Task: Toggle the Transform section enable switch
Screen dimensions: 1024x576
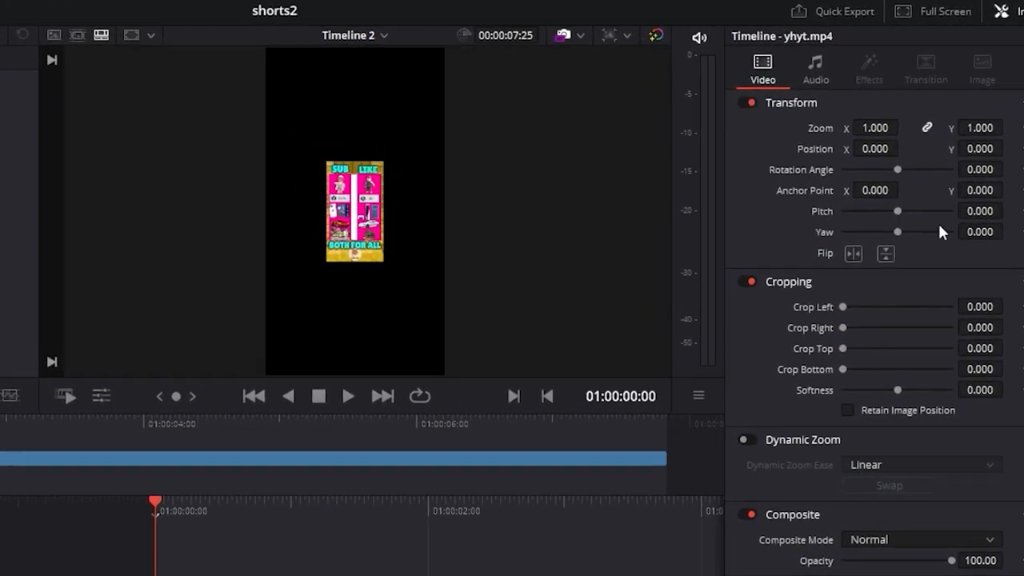Action: click(748, 103)
